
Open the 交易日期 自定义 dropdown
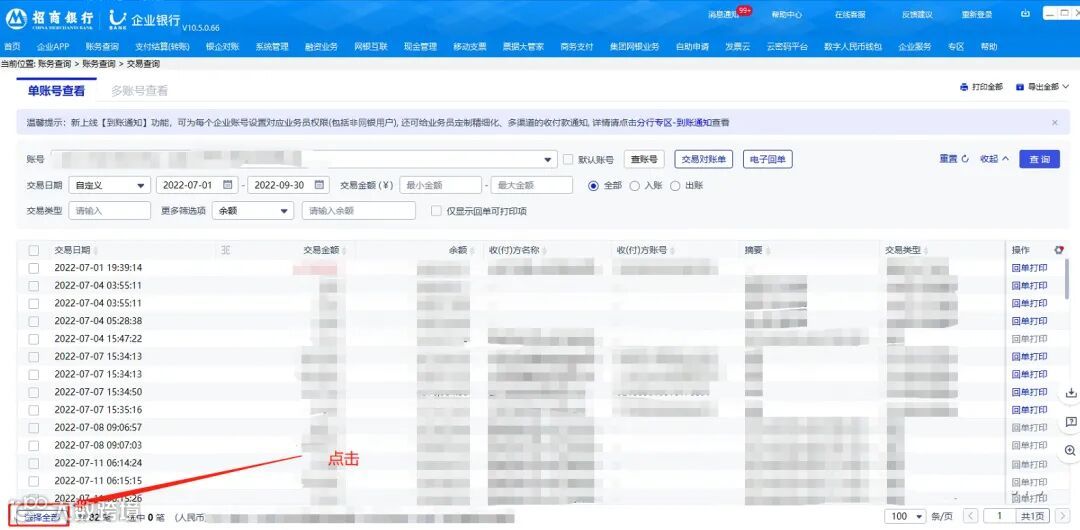[x=110, y=185]
